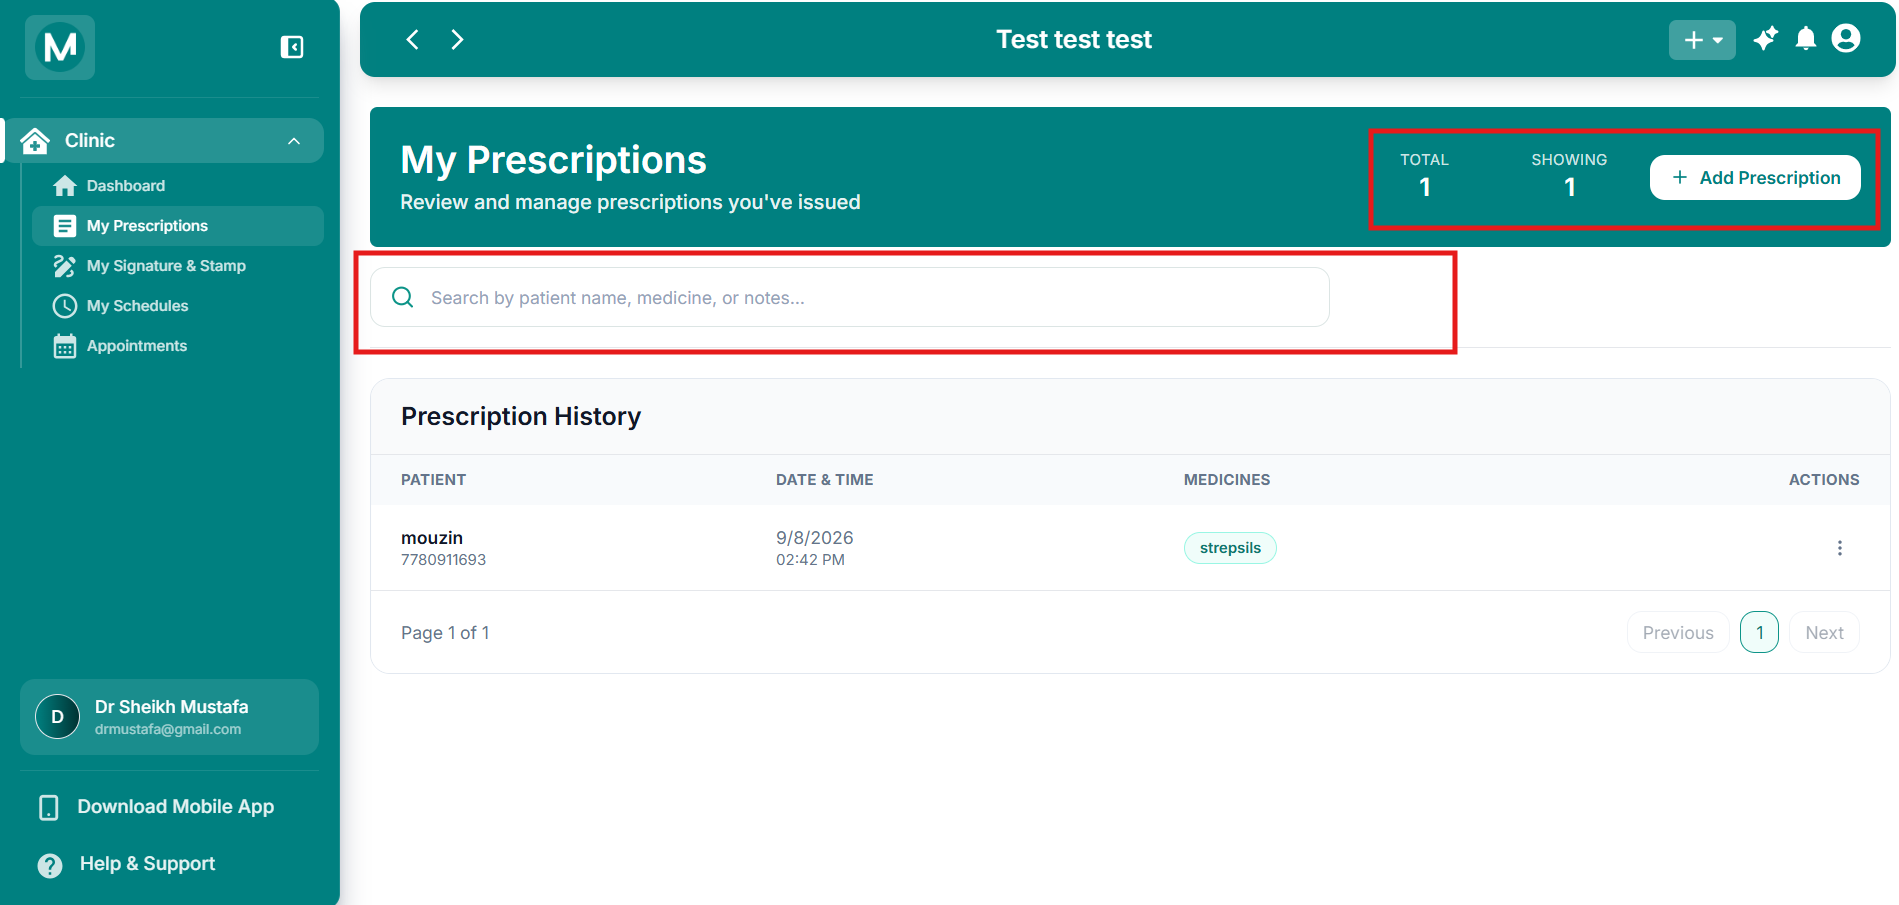Open user account avatar menu

point(1846,39)
